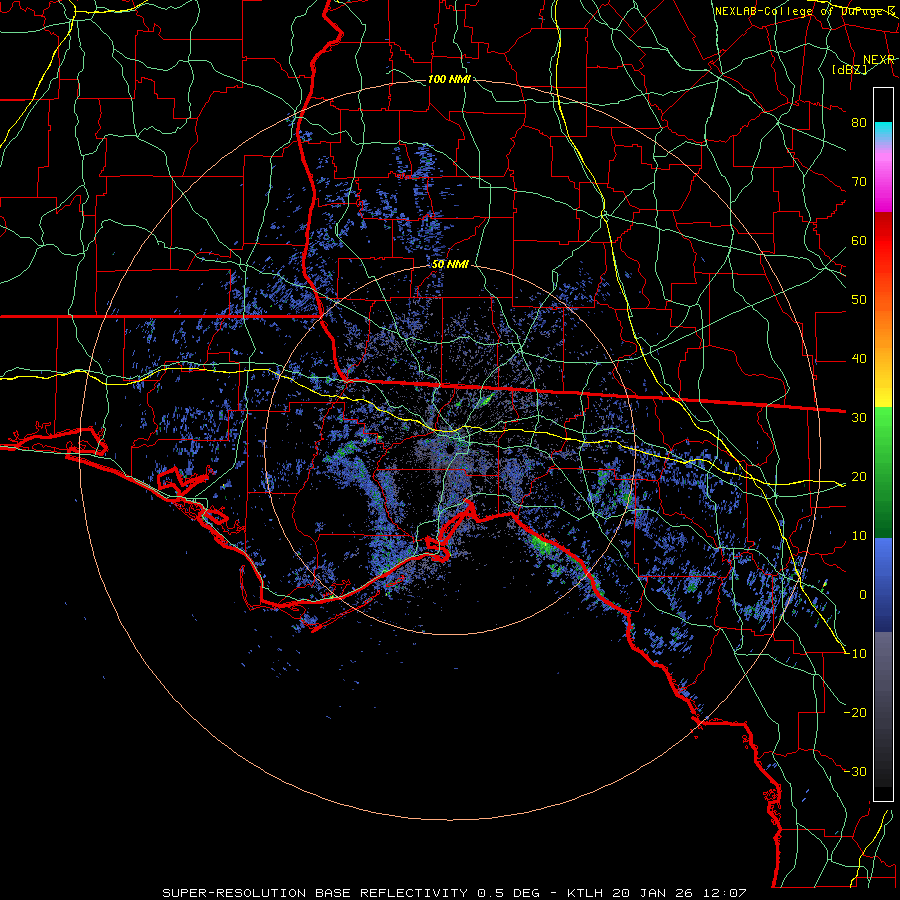Viewport: 900px width, 900px height.
Task: Click the 40 dBZ scale value
Action: pos(859,359)
